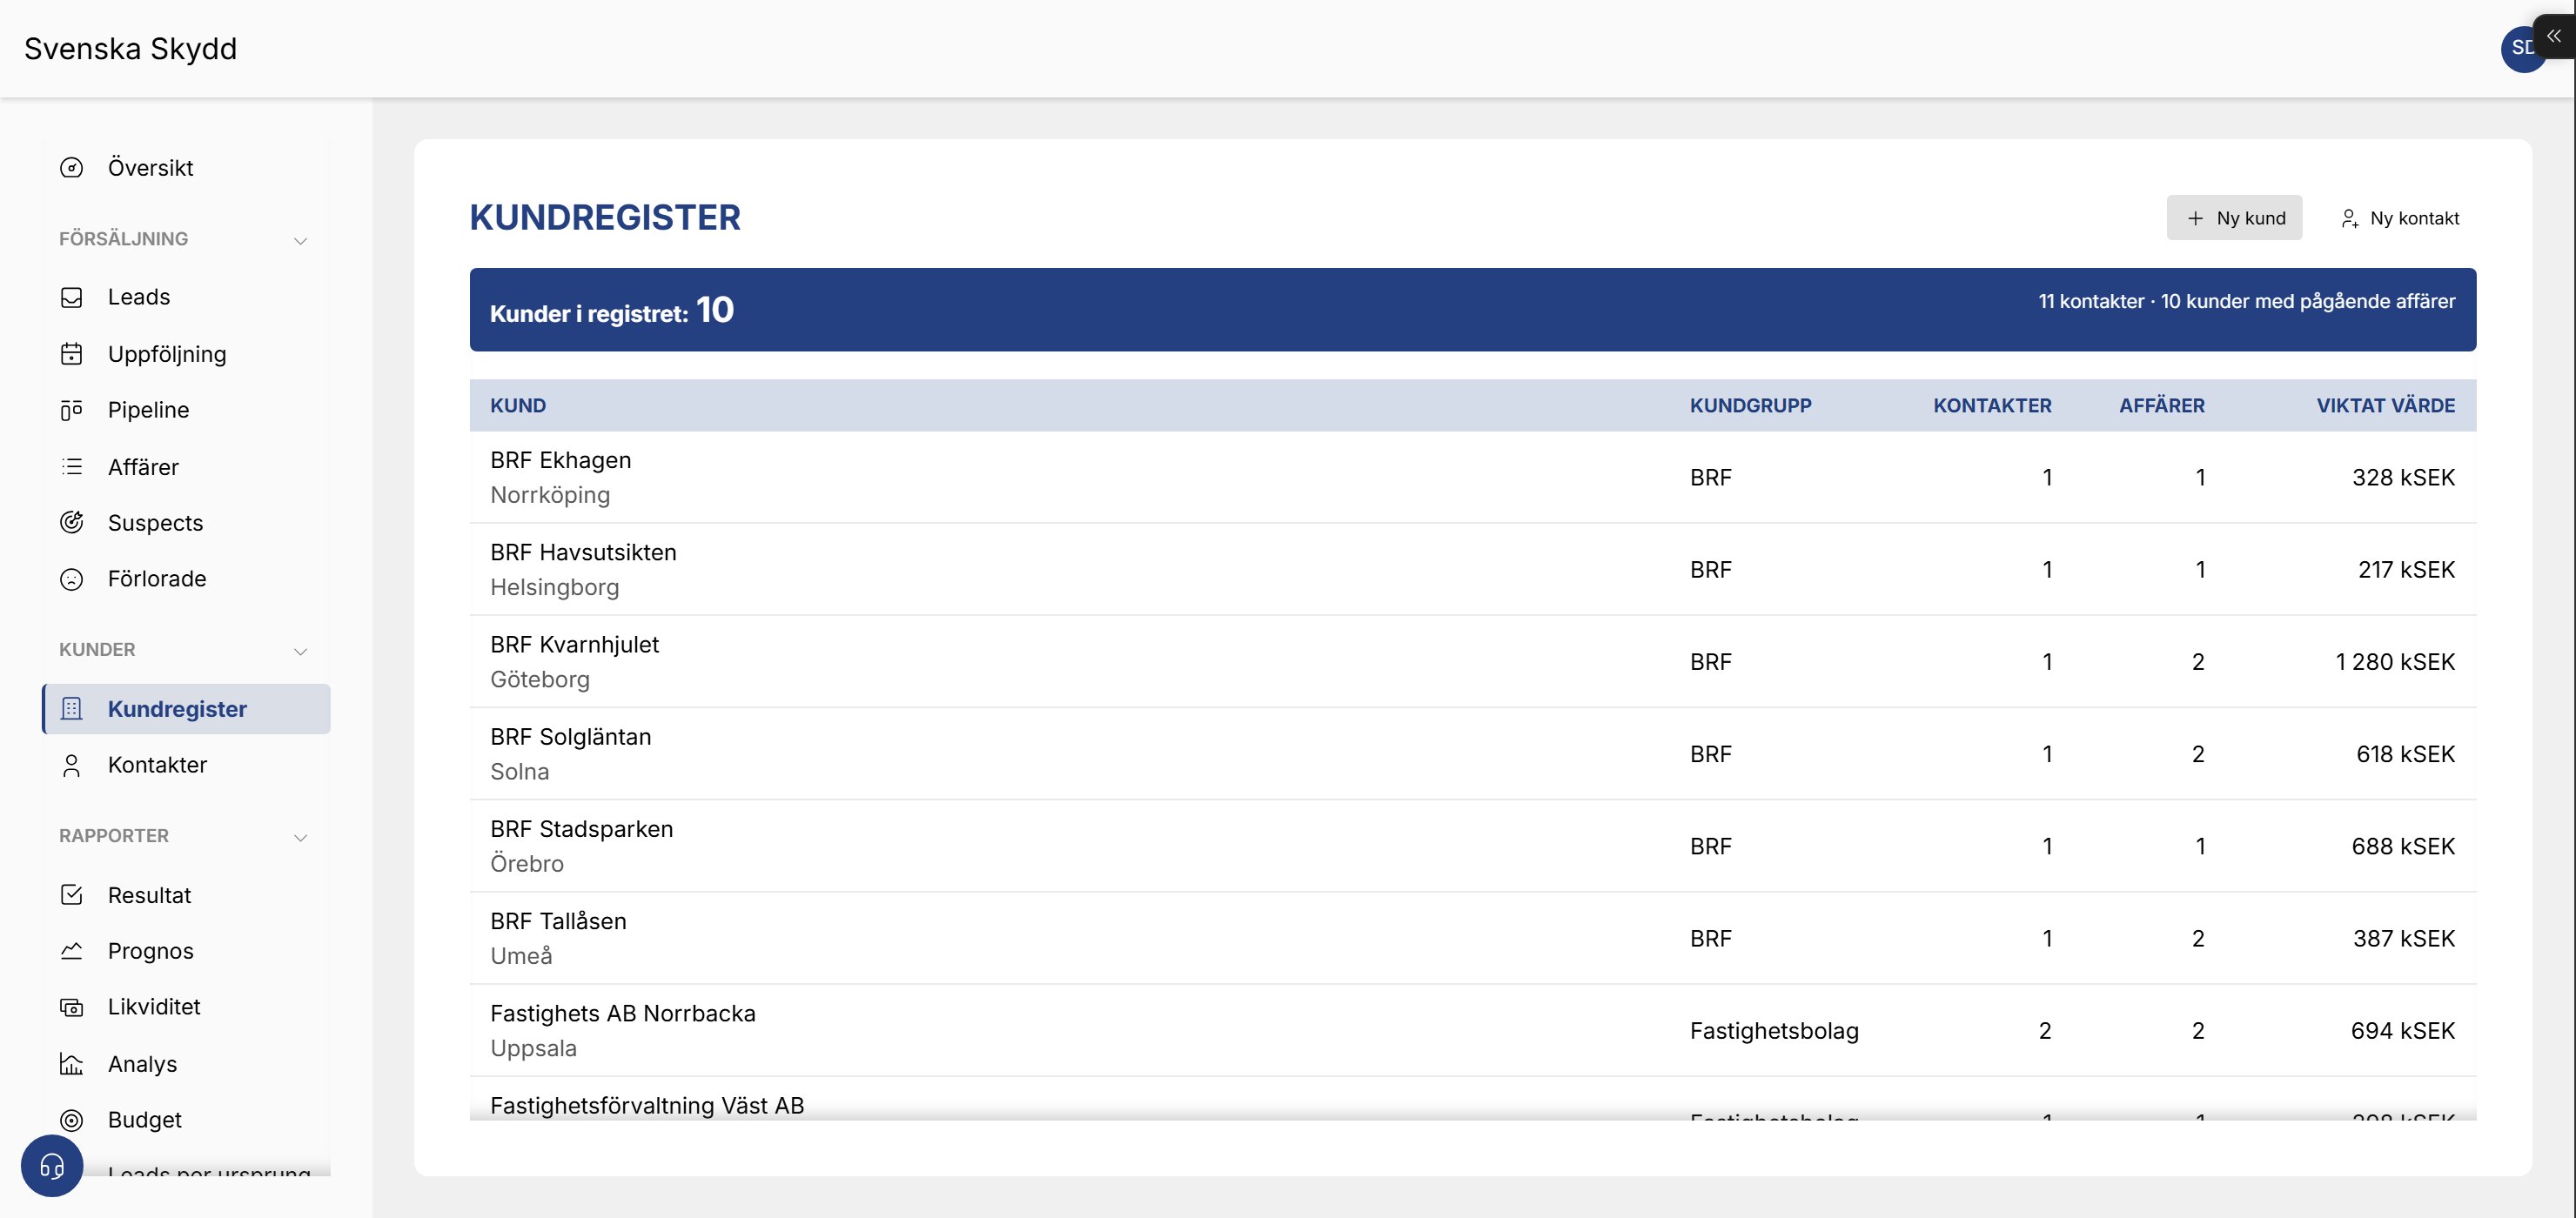Click the Uppföljning calendar icon
Image resolution: width=2576 pixels, height=1218 pixels.
click(71, 354)
